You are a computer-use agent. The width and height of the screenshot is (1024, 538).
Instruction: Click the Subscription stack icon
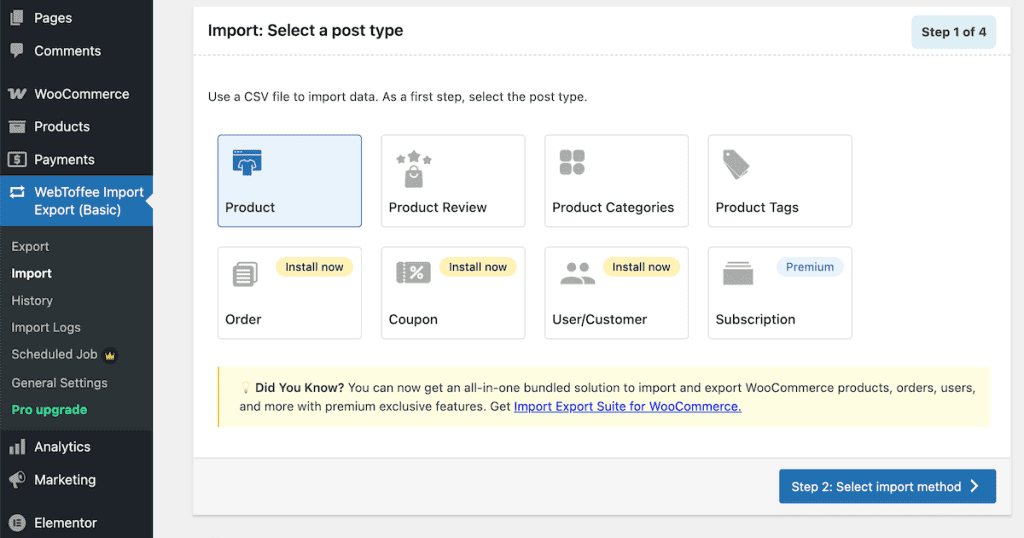738,273
